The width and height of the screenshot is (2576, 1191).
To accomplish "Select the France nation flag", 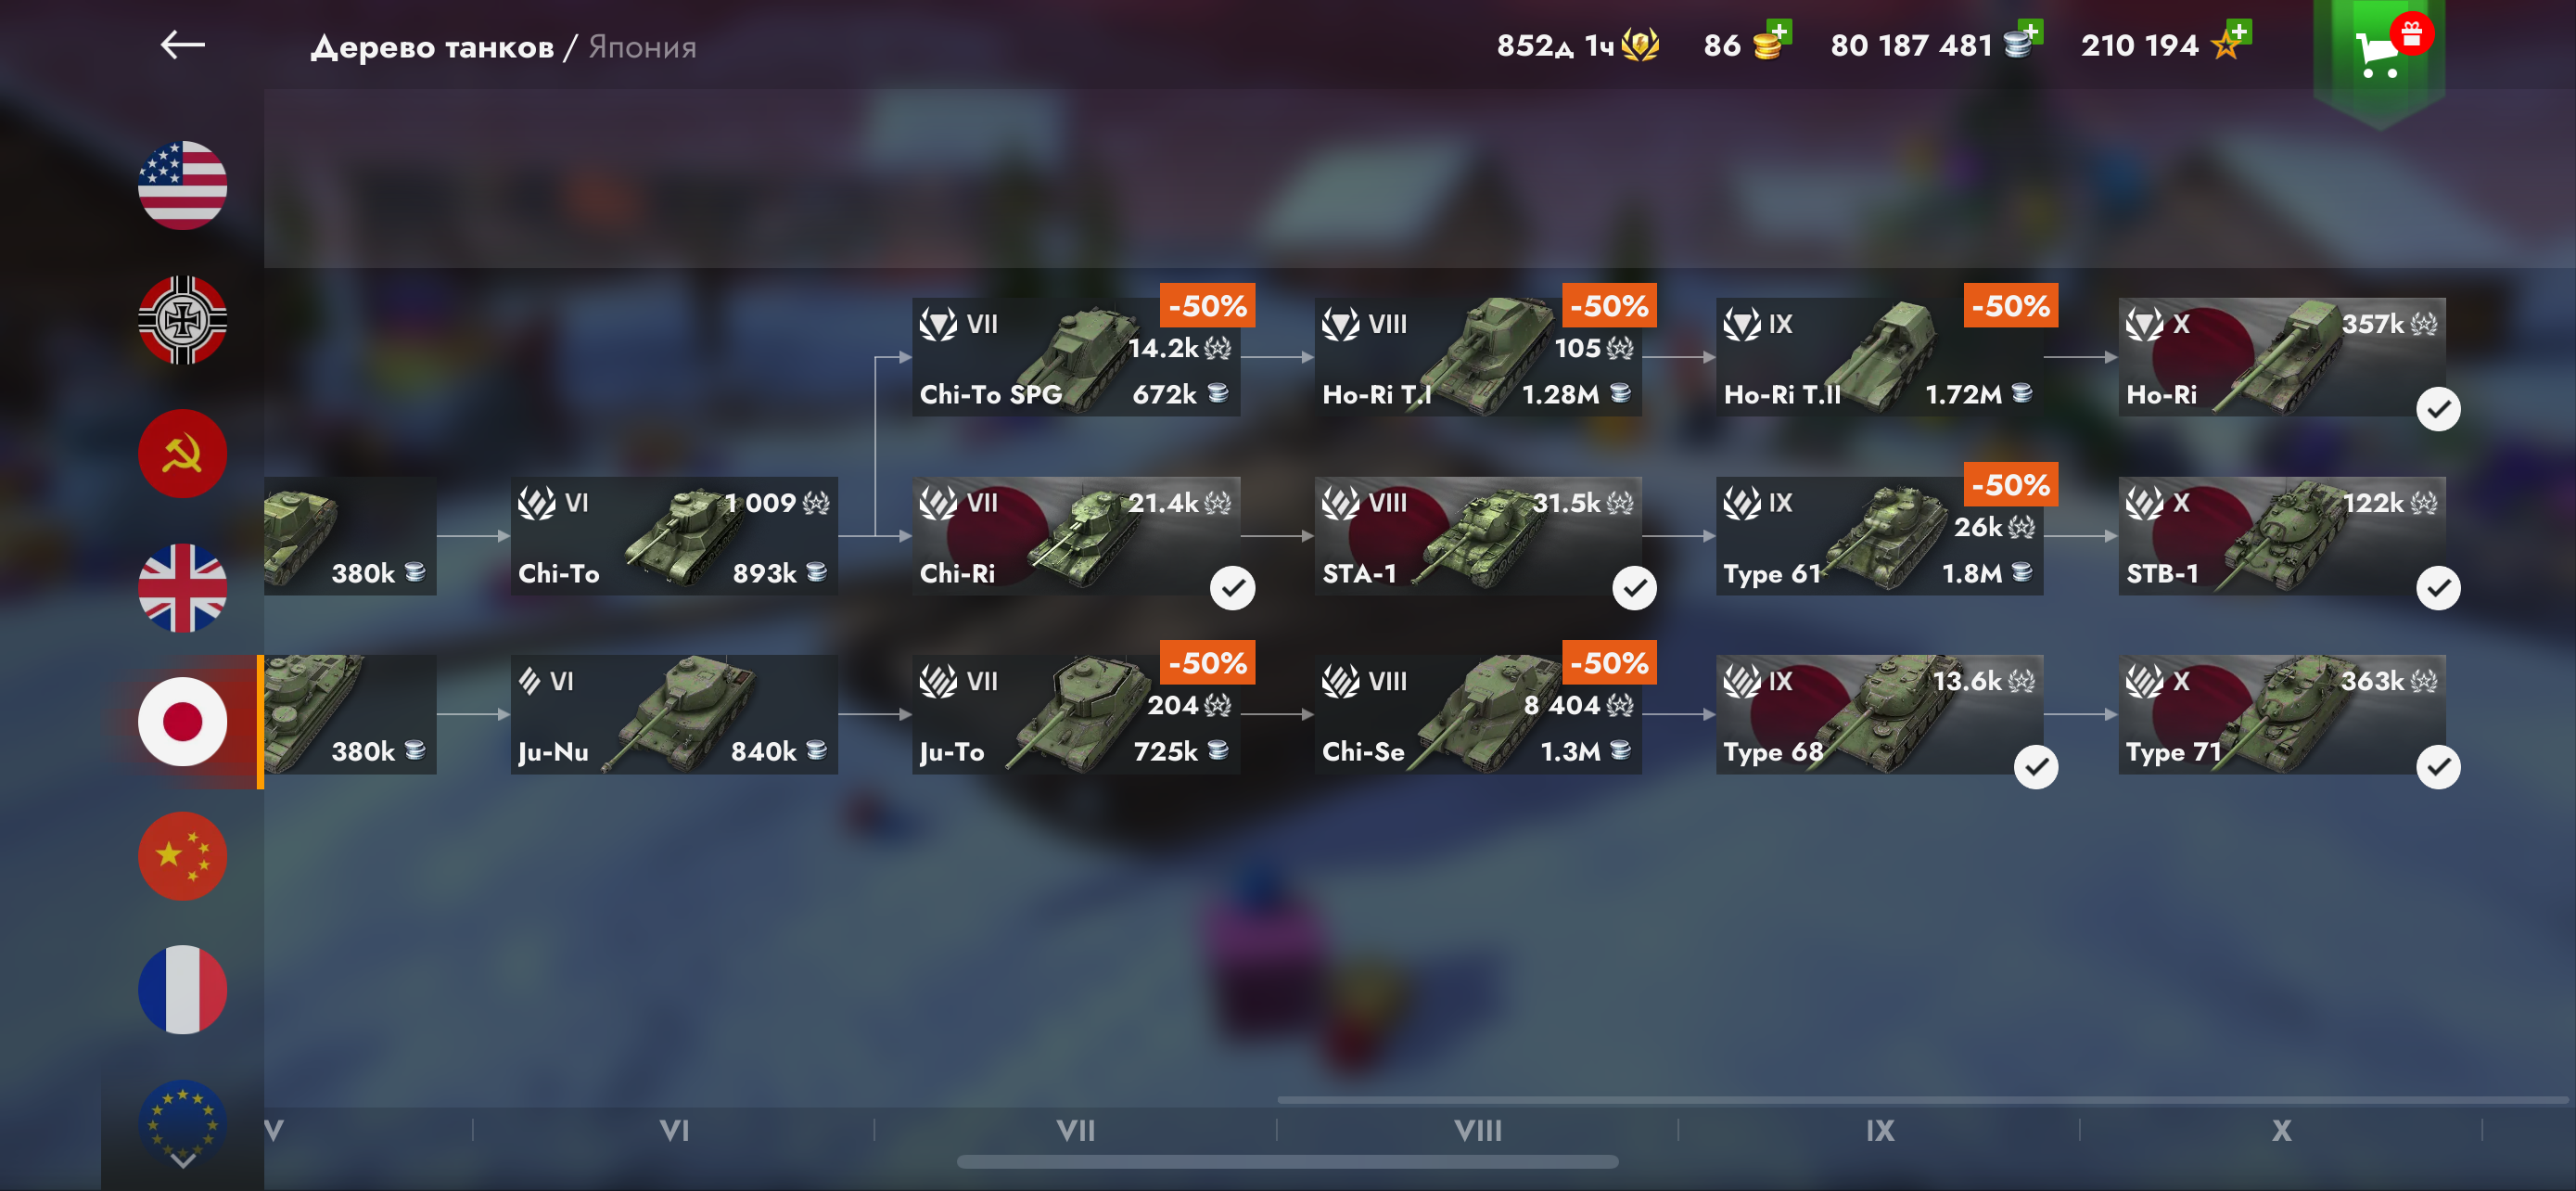I will point(182,990).
